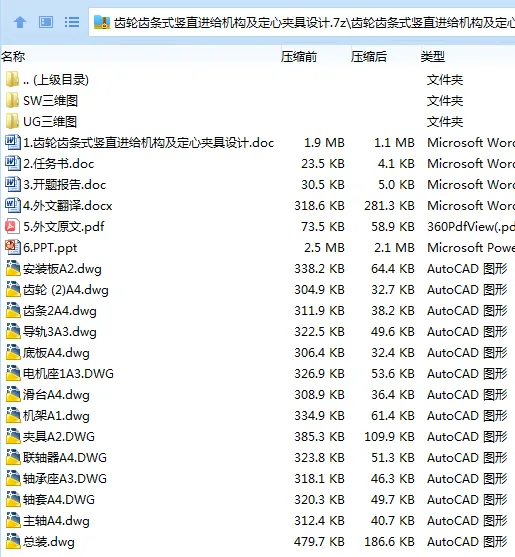Switch to list view with the toolbar button
The width and height of the screenshot is (515, 557).
click(72, 22)
